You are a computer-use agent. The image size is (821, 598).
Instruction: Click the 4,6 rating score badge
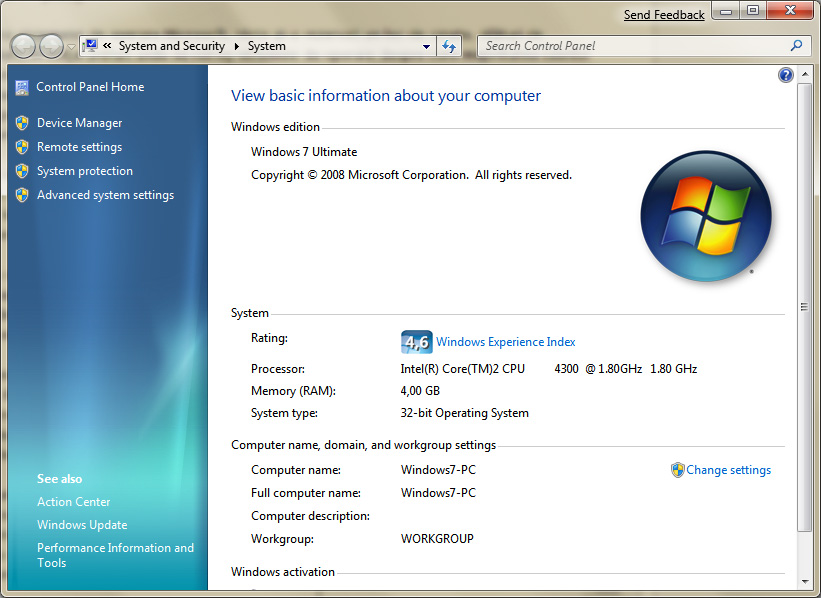coord(417,342)
